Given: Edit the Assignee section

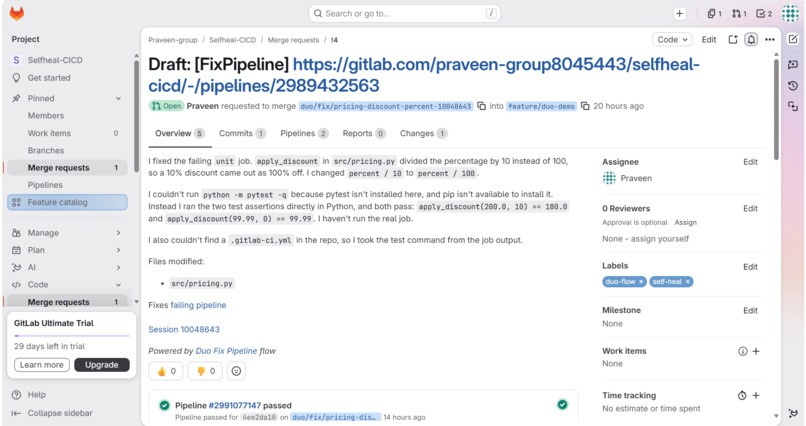Looking at the screenshot, I should [750, 162].
